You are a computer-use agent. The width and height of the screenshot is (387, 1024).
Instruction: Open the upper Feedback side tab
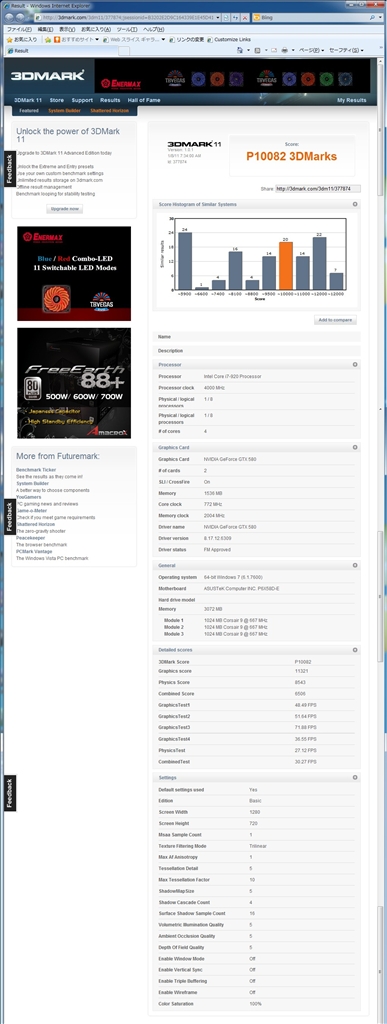(x=9, y=169)
